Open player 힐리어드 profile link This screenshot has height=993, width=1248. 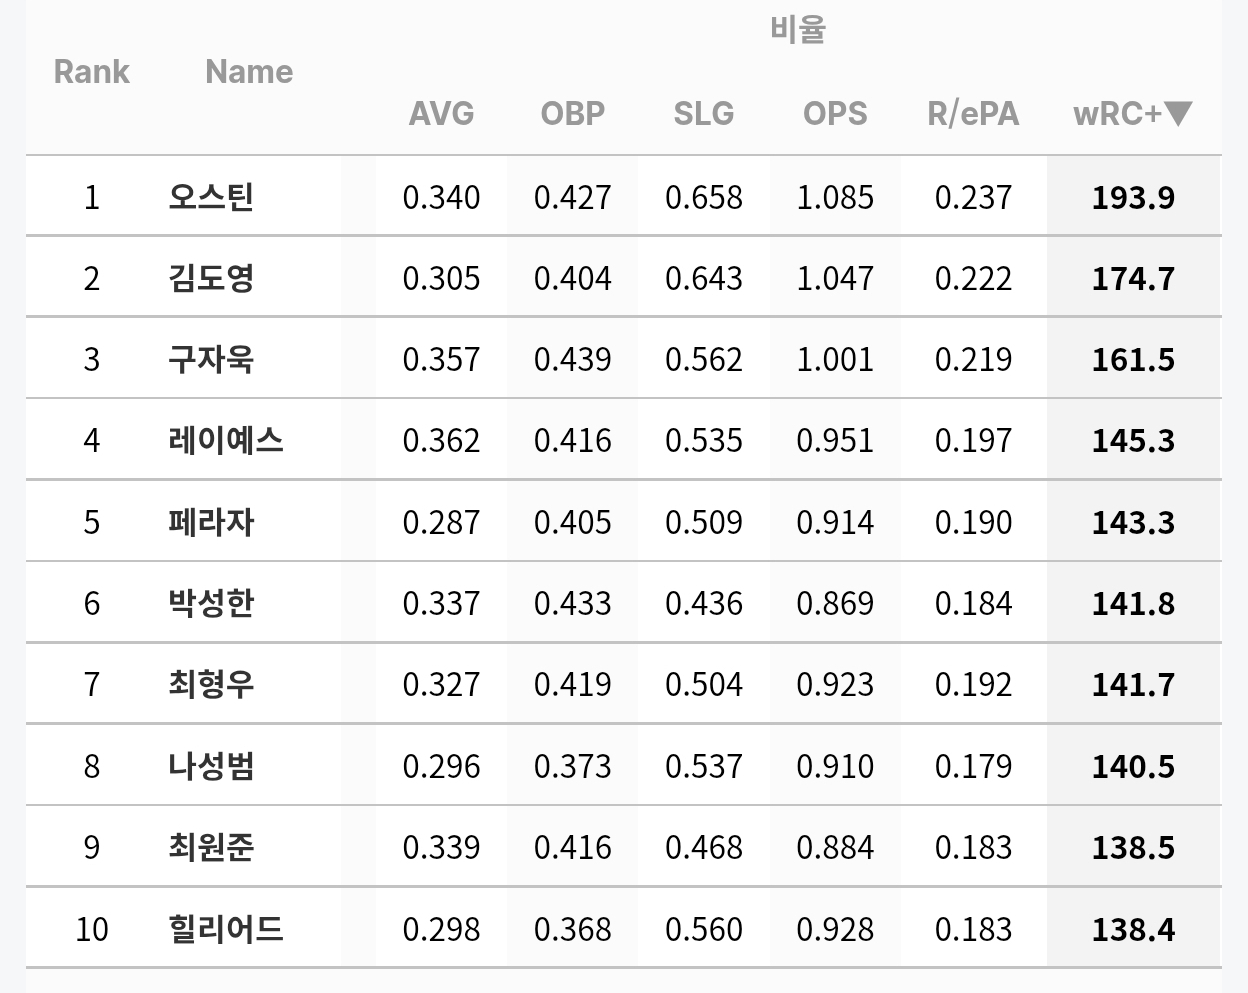click(x=226, y=928)
